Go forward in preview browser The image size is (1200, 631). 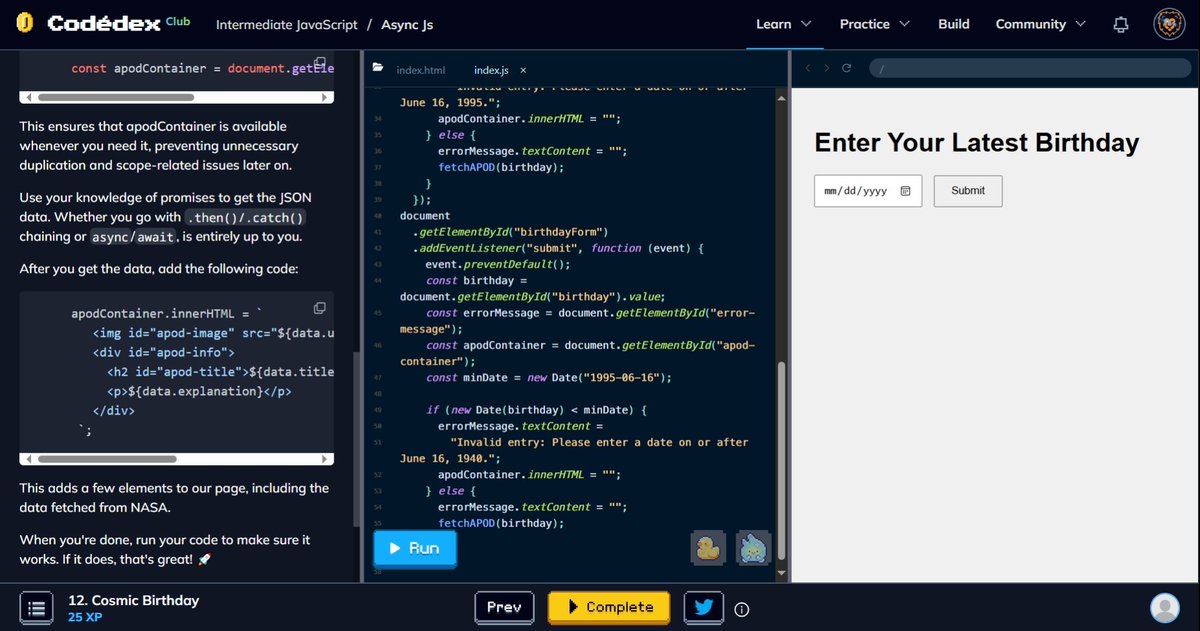click(827, 68)
